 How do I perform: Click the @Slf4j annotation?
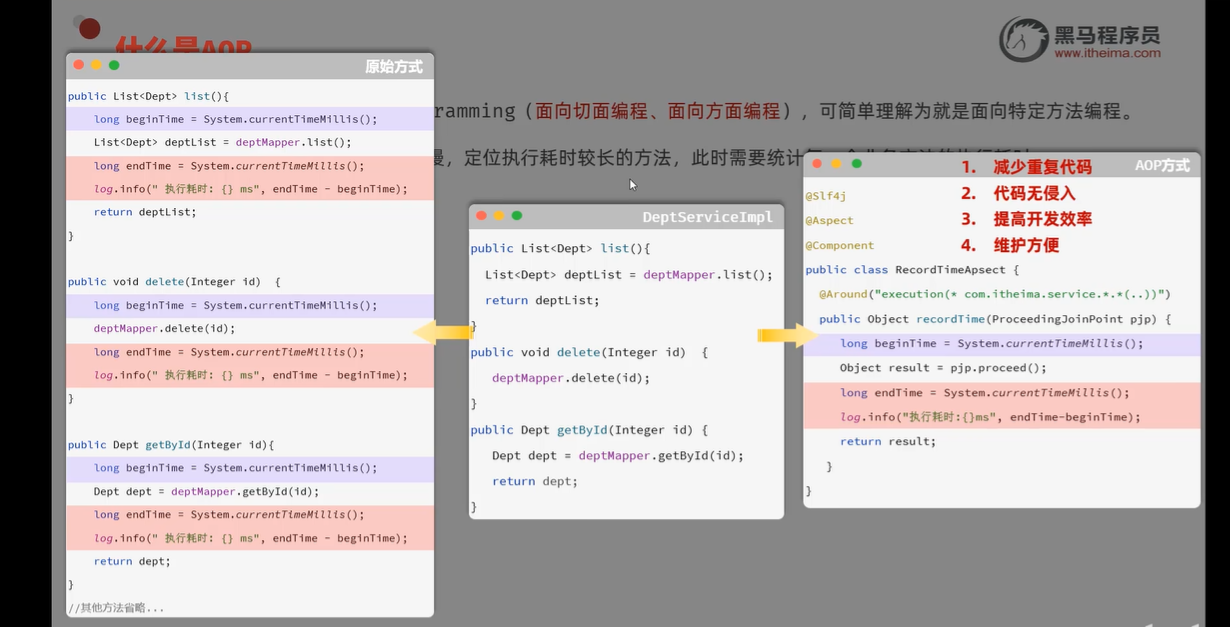[826, 196]
